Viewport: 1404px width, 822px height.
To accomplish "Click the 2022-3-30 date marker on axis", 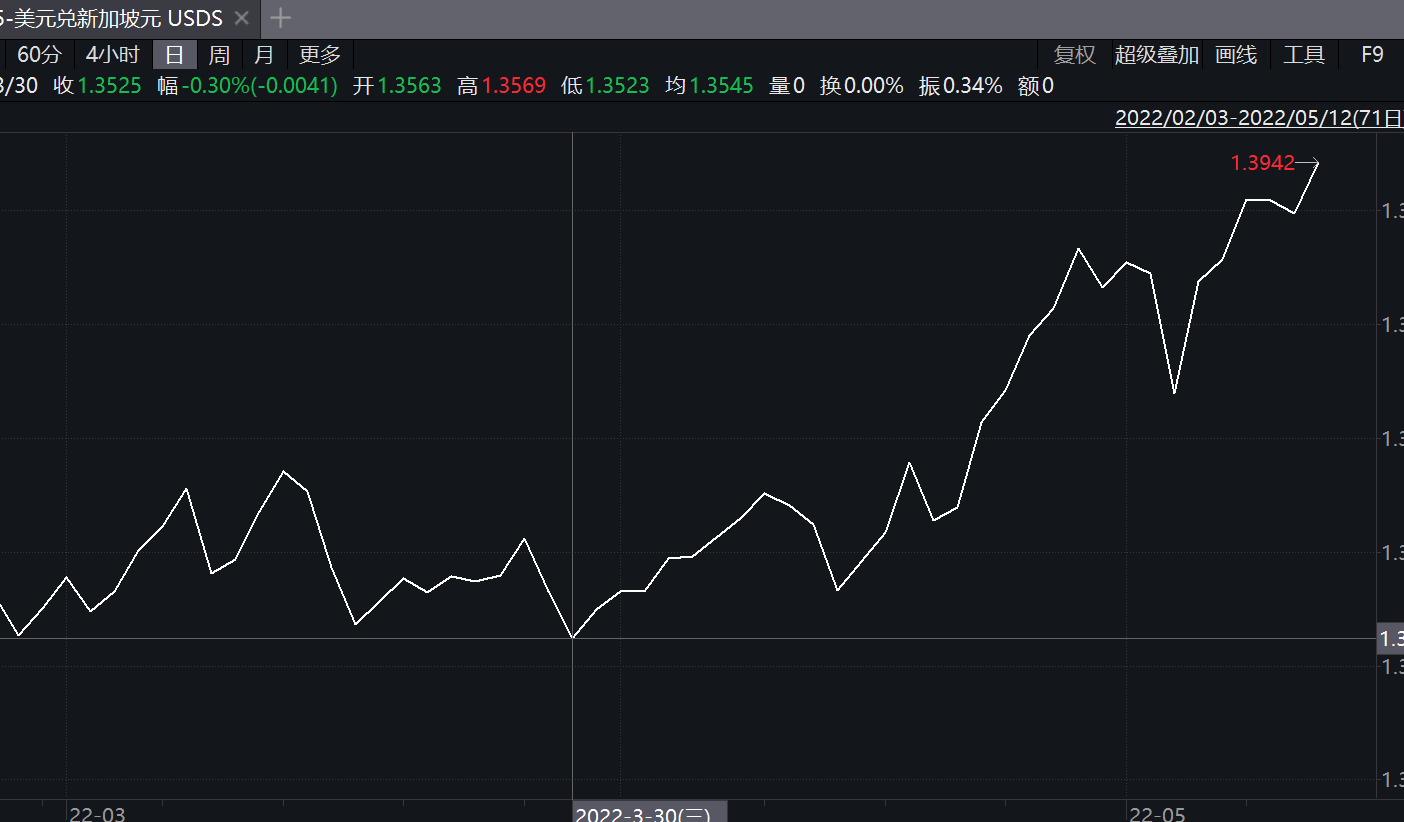I will pos(650,812).
